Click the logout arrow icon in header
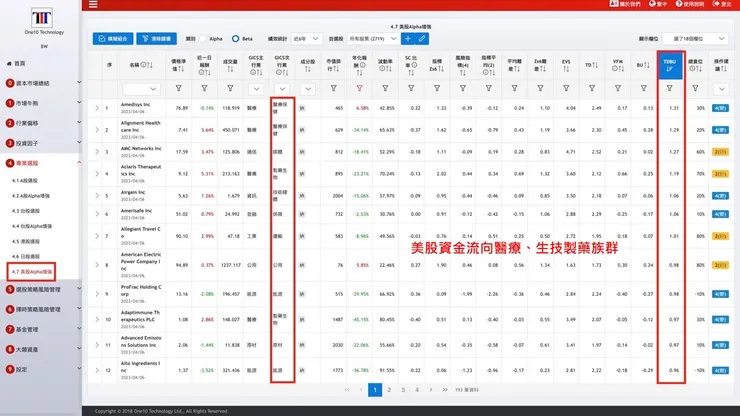 click(716, 4)
